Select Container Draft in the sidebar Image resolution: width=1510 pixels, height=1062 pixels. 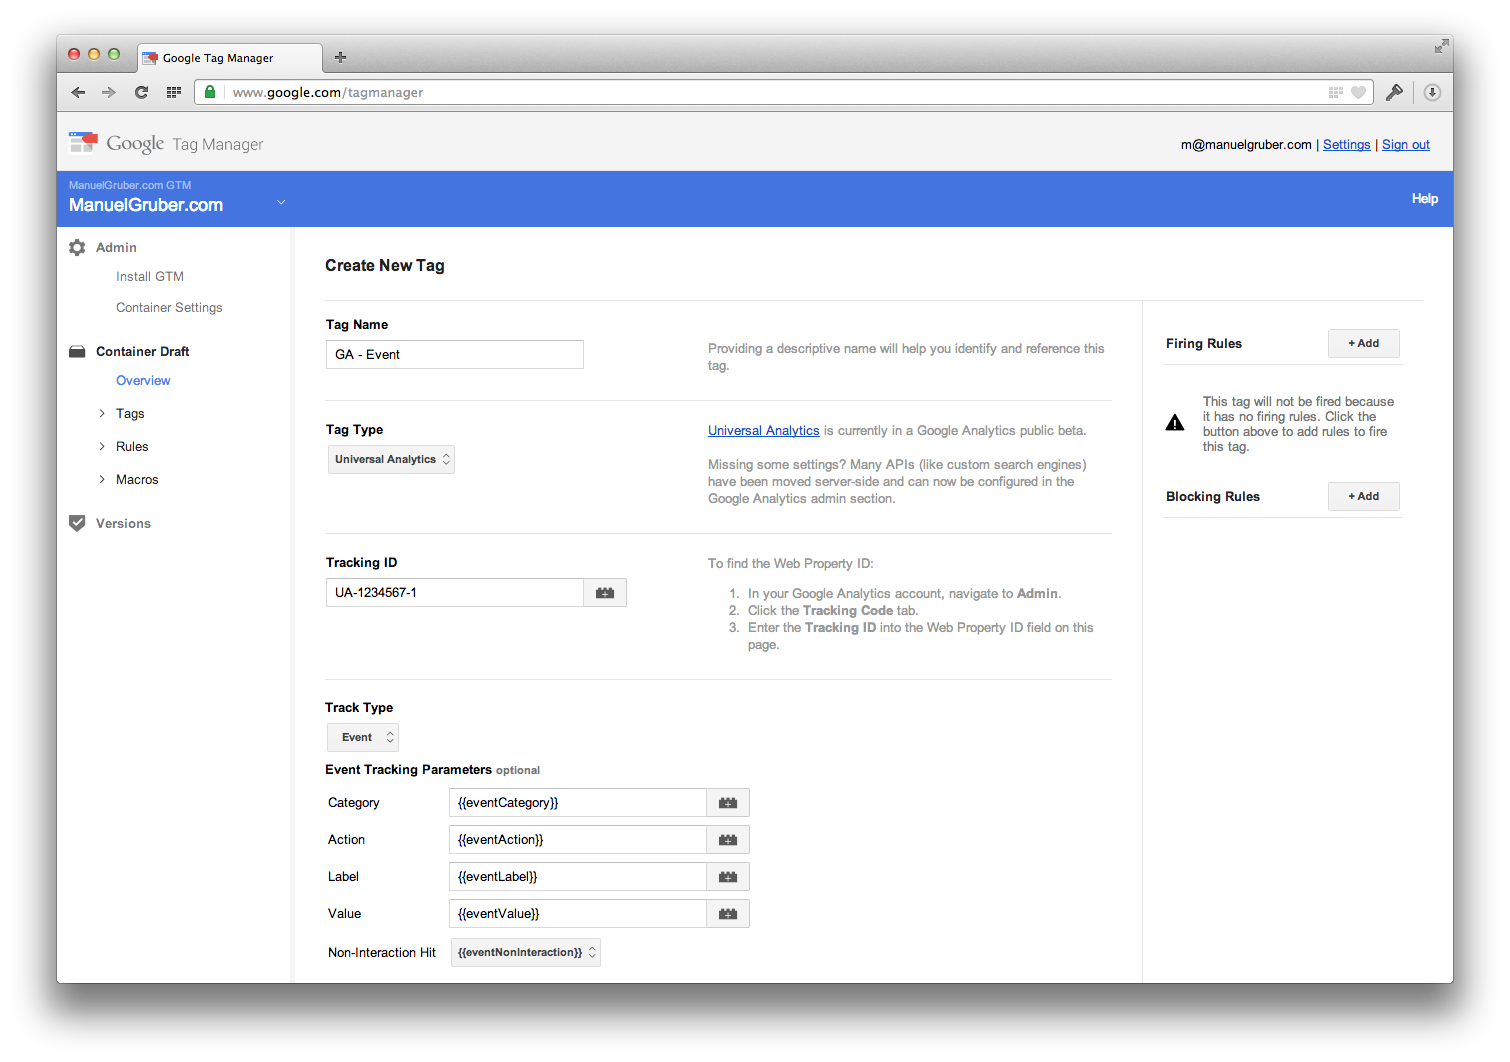point(142,351)
